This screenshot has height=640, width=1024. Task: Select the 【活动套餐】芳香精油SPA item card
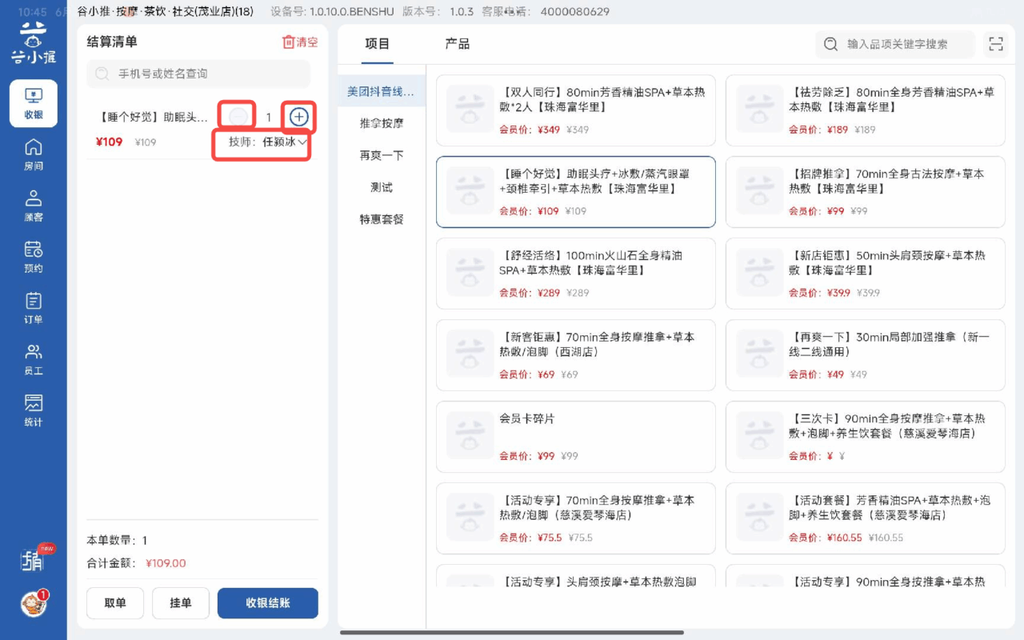coord(865,519)
